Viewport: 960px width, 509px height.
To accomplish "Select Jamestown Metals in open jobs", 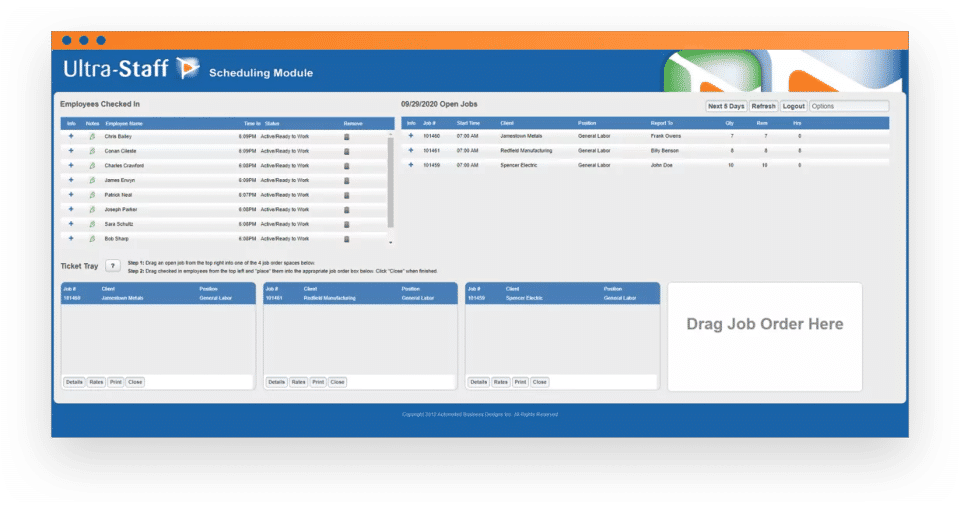I will coord(521,136).
